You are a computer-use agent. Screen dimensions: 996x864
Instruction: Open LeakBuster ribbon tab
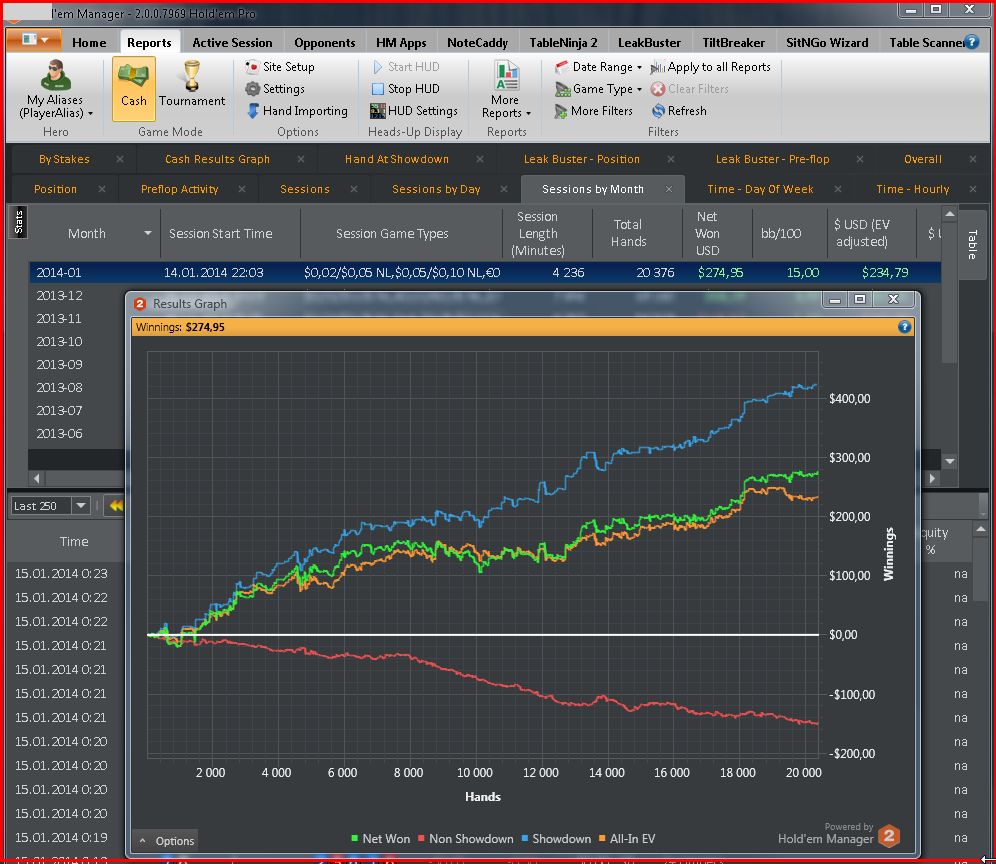(x=649, y=43)
